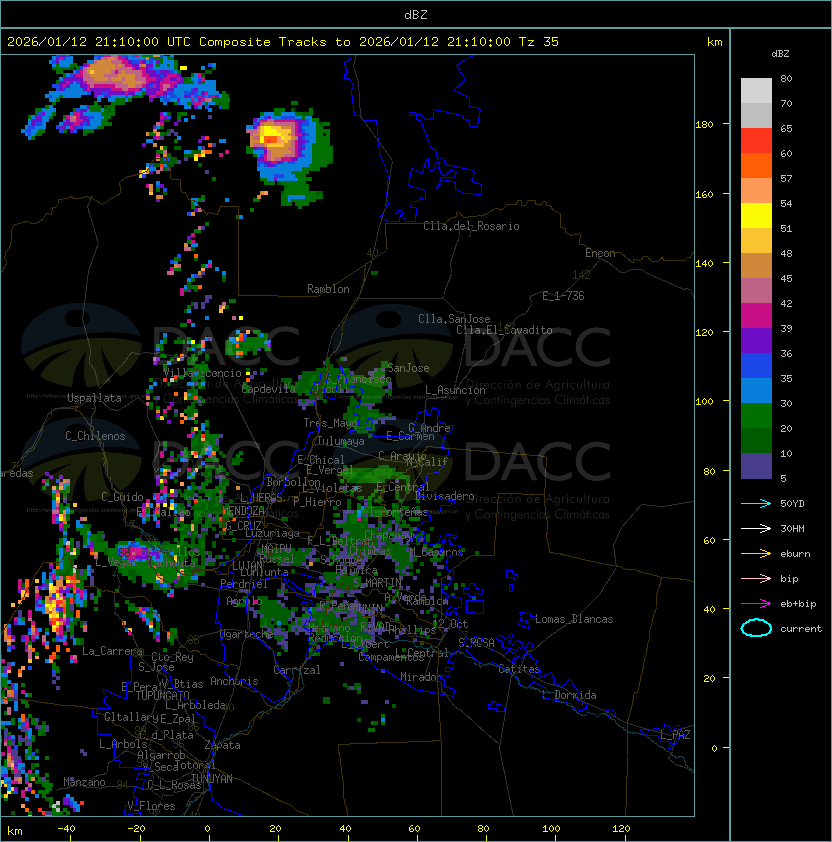
Task: Click the 'MENDOZA' city label
Action: (x=243, y=511)
